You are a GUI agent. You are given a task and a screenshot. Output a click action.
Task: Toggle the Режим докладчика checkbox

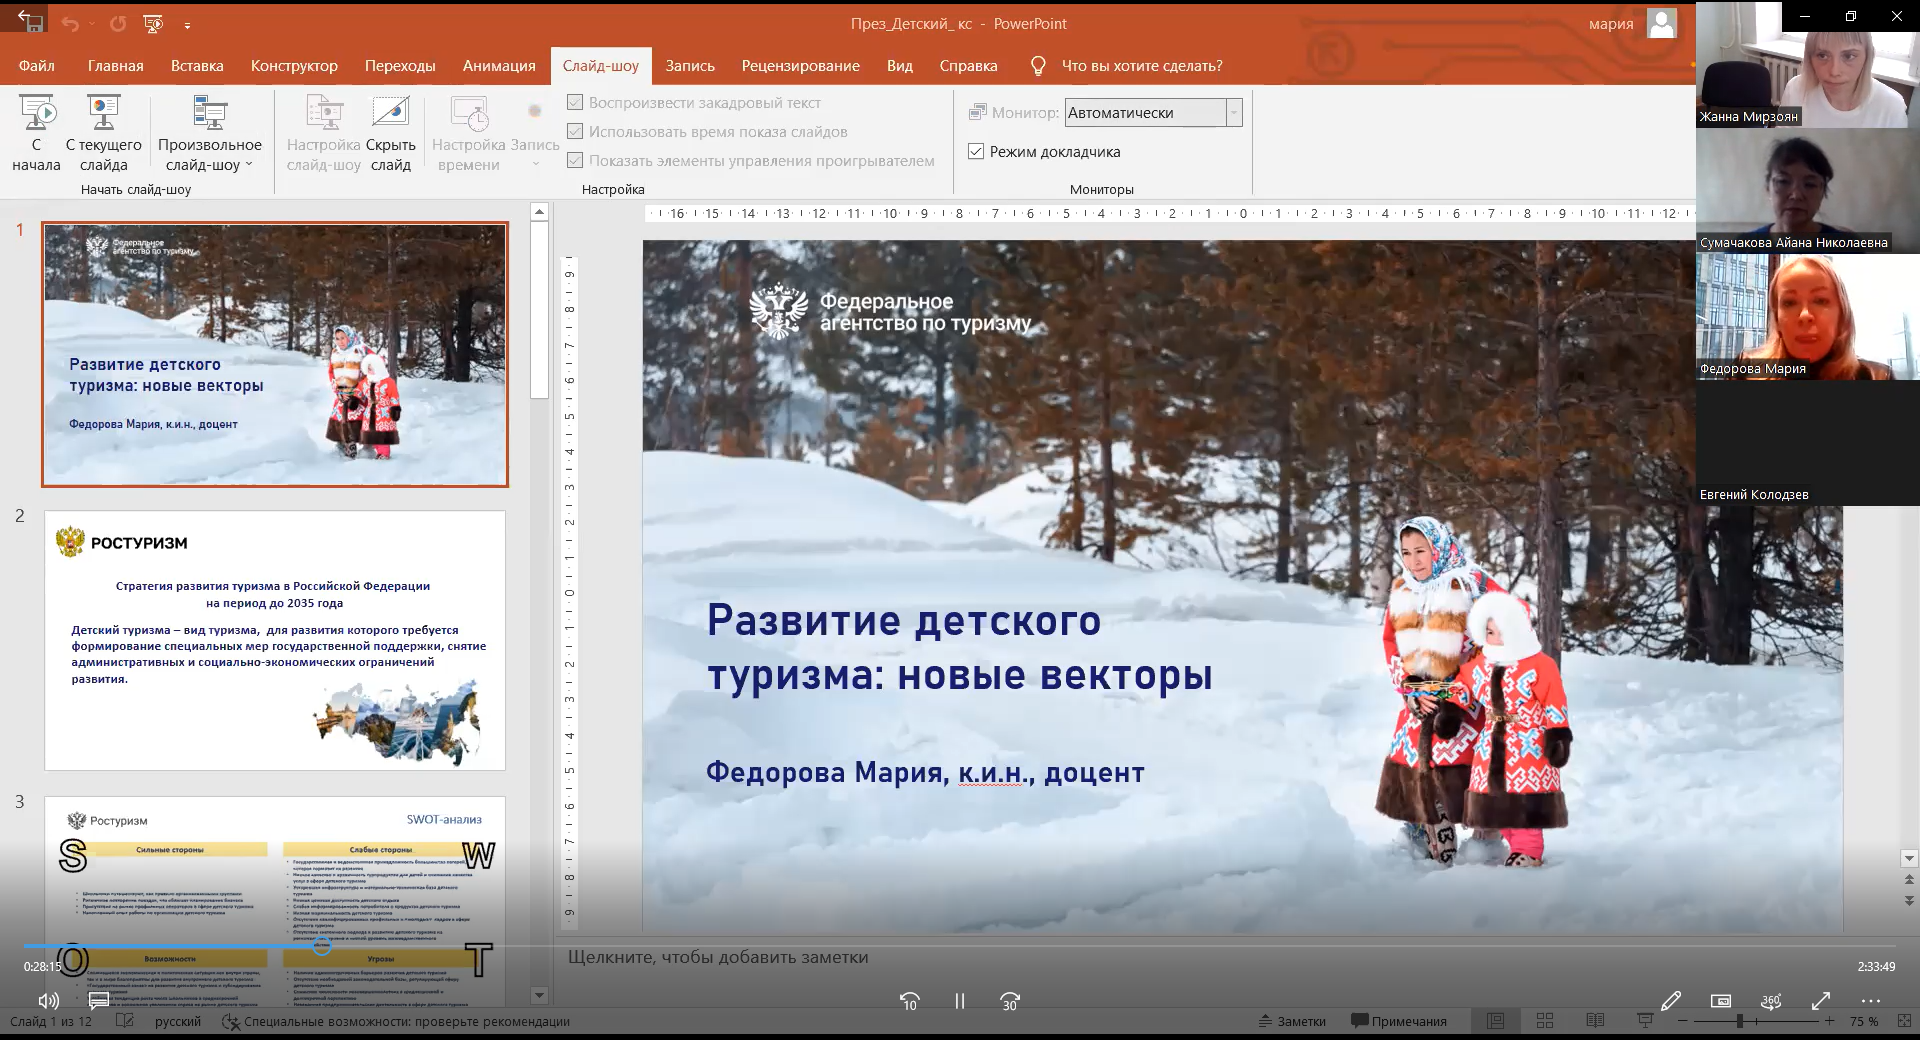(976, 152)
